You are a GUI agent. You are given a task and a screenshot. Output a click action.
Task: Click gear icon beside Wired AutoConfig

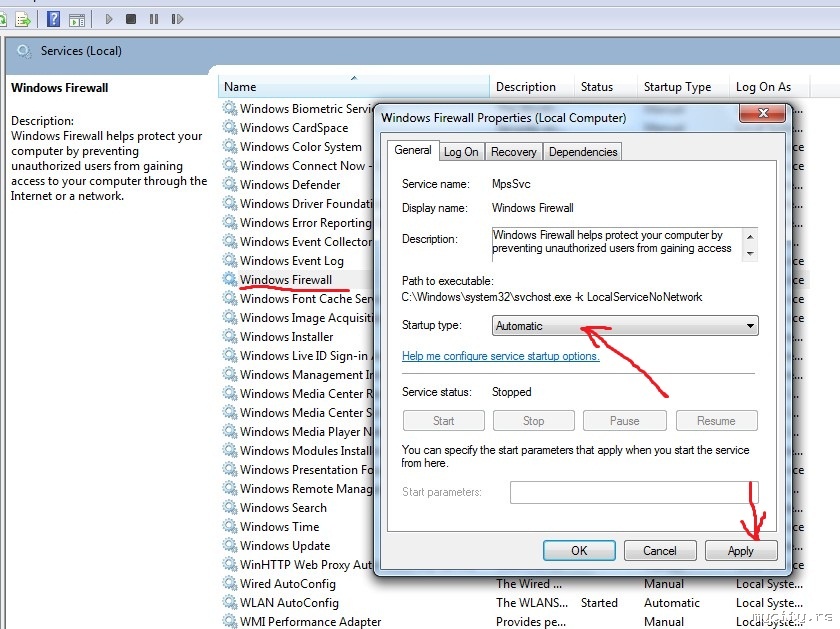pyautogui.click(x=230, y=583)
